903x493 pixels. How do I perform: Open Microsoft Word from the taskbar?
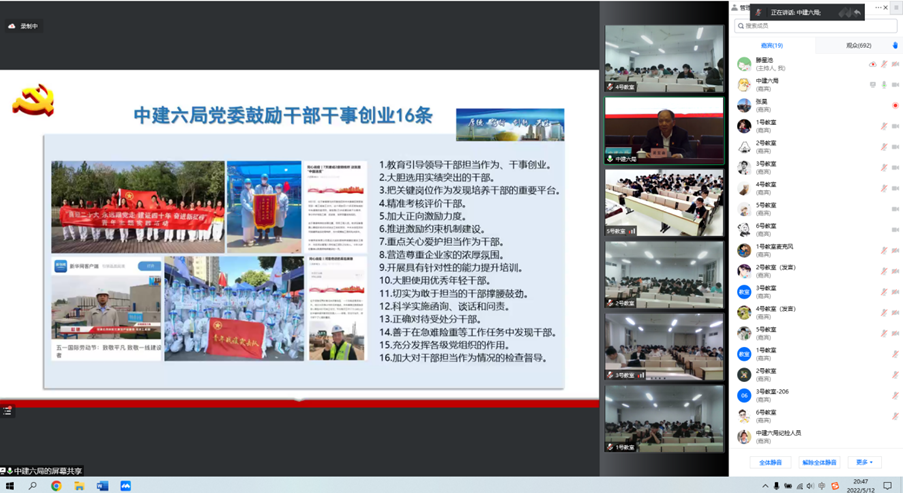click(x=102, y=486)
